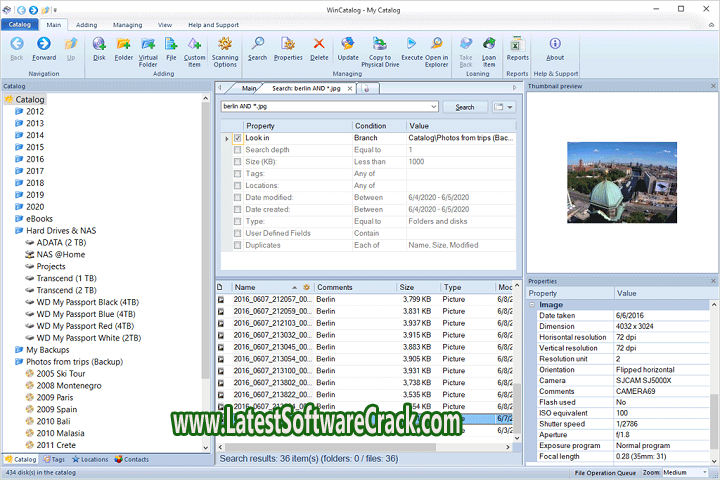The height and width of the screenshot is (480, 720).
Task: Uncheck the Look in checkbox
Action: 237,138
